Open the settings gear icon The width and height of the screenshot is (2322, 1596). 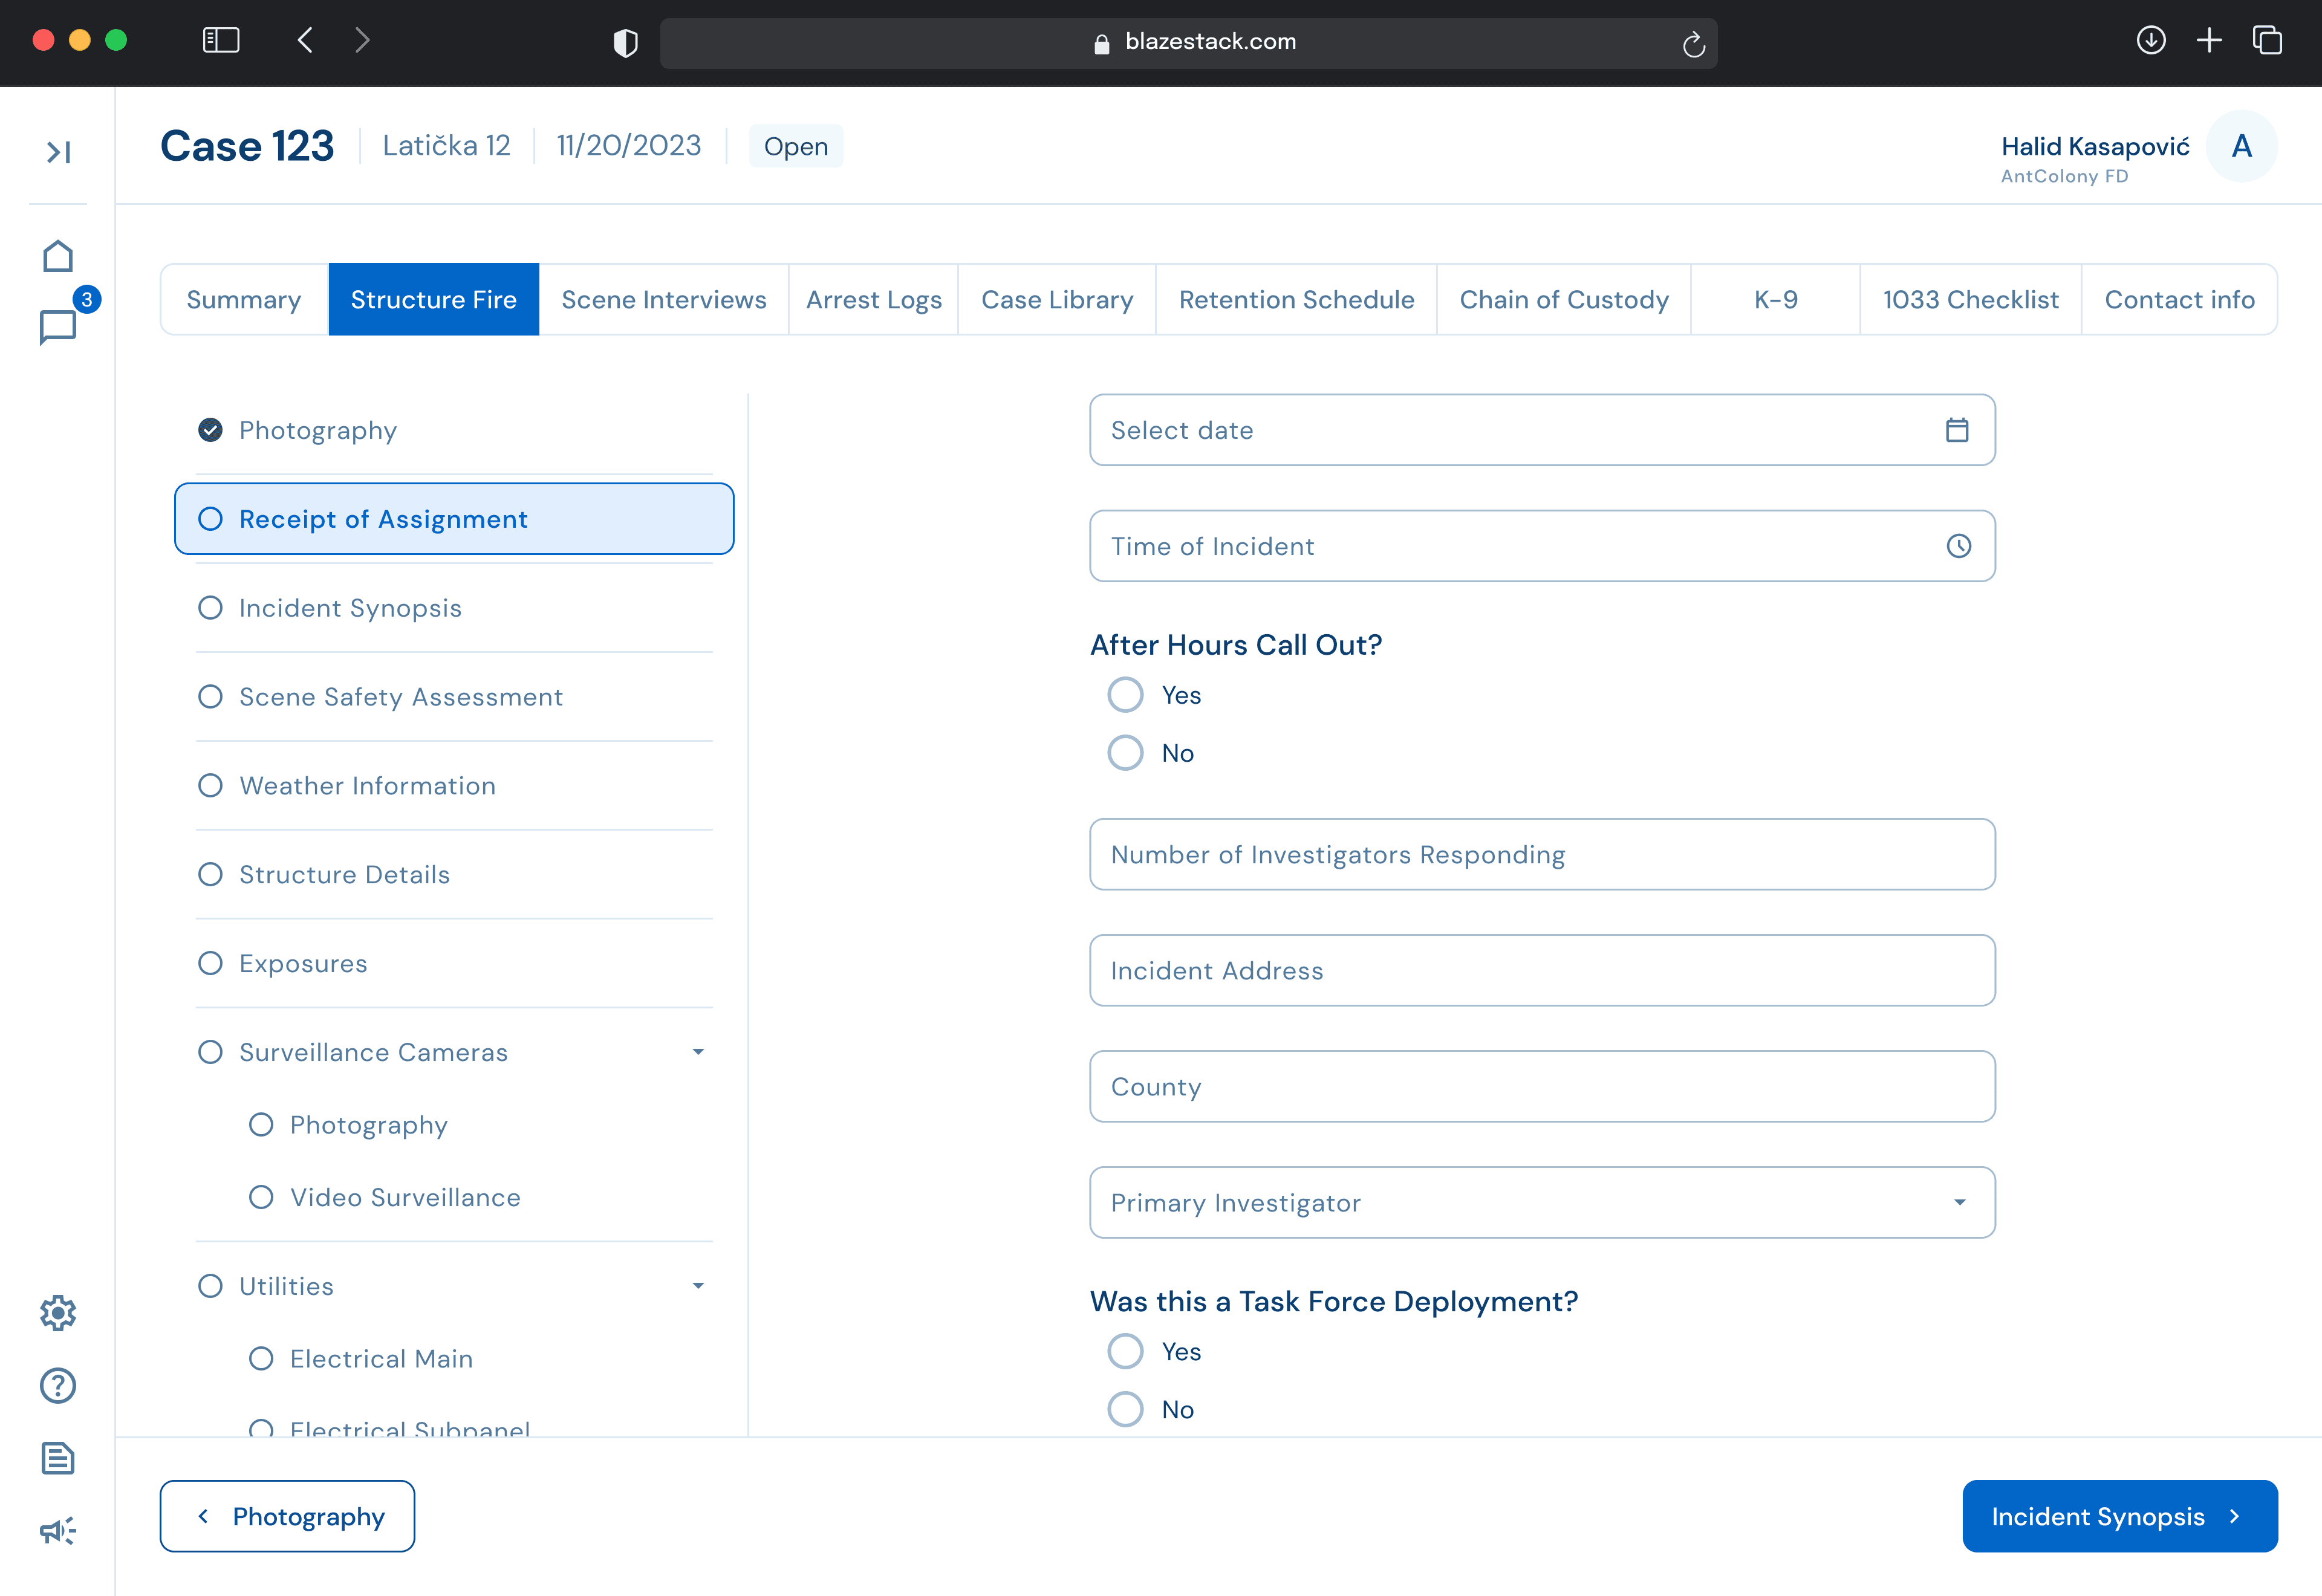(58, 1313)
